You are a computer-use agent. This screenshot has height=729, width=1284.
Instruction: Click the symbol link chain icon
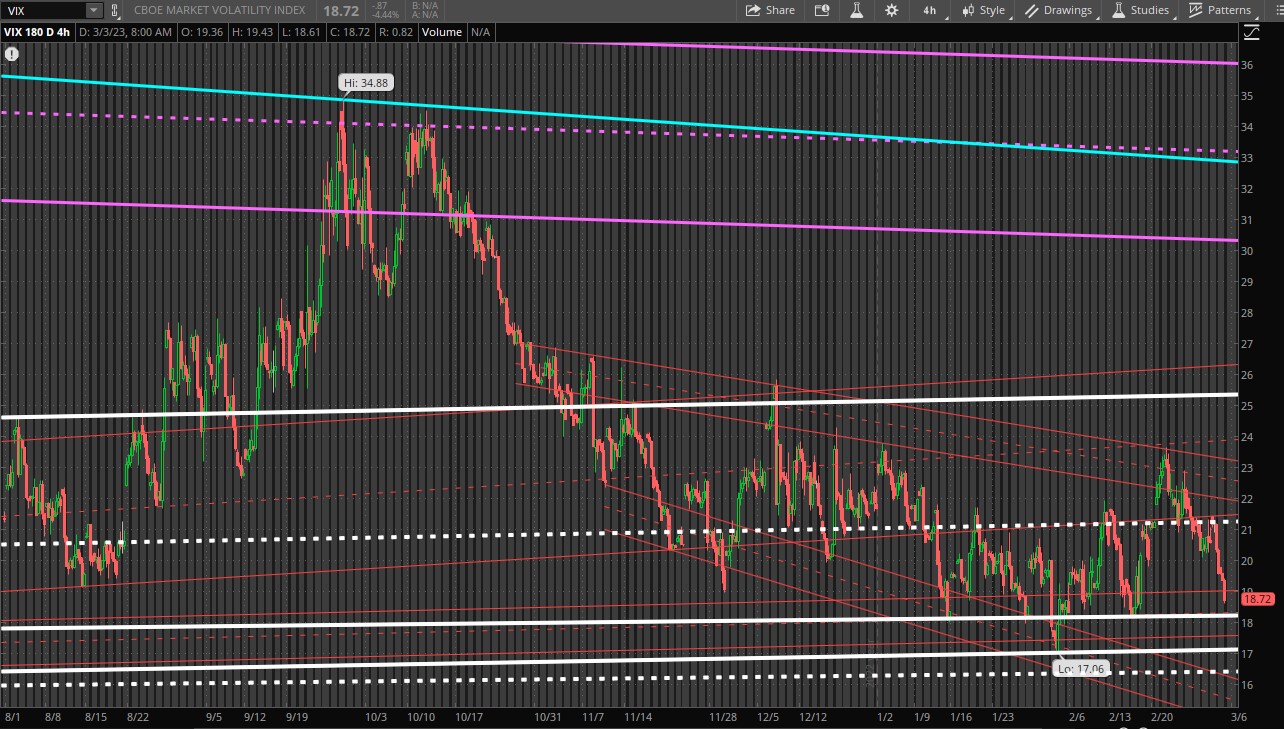(x=115, y=10)
